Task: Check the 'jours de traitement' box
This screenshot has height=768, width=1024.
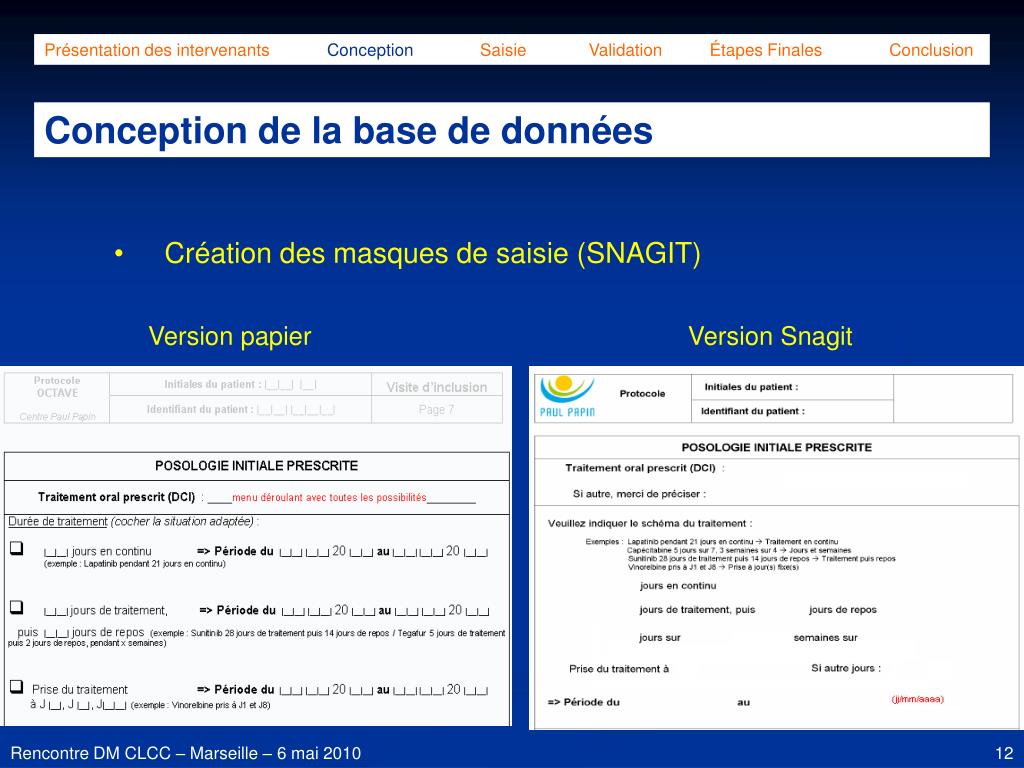Action: coord(16,607)
